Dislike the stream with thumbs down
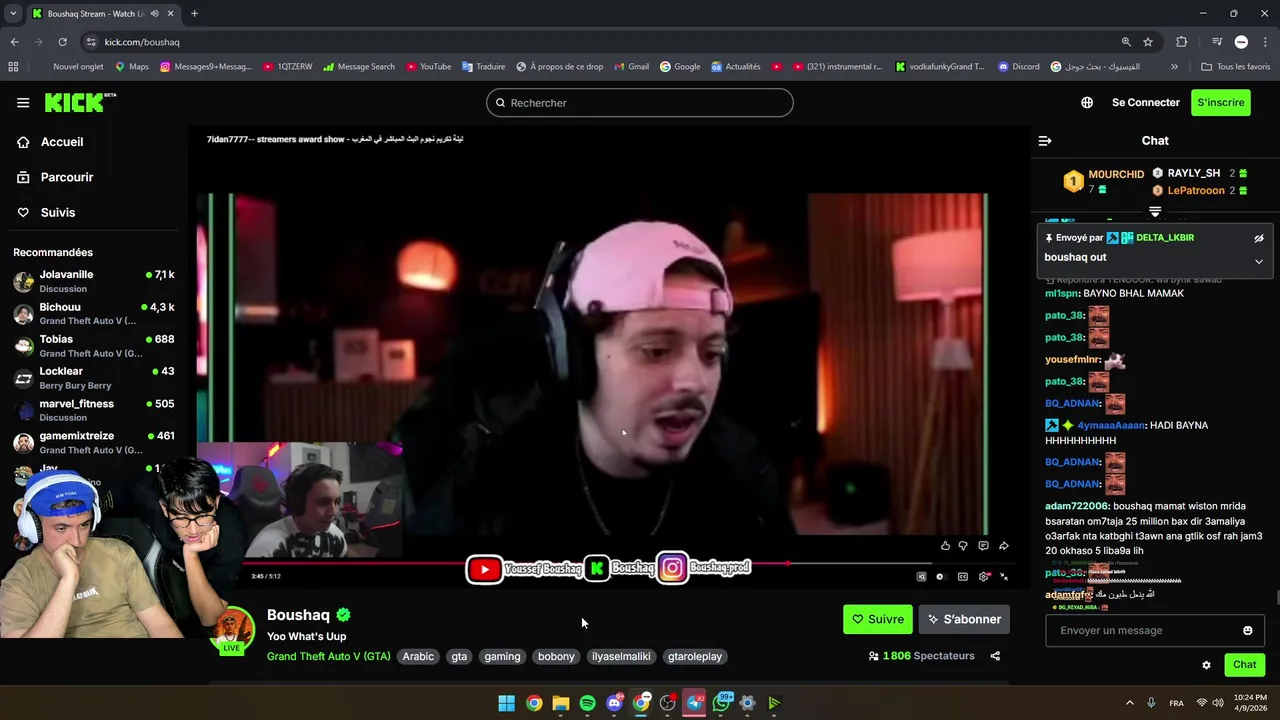The width and height of the screenshot is (1280, 720). point(963,546)
